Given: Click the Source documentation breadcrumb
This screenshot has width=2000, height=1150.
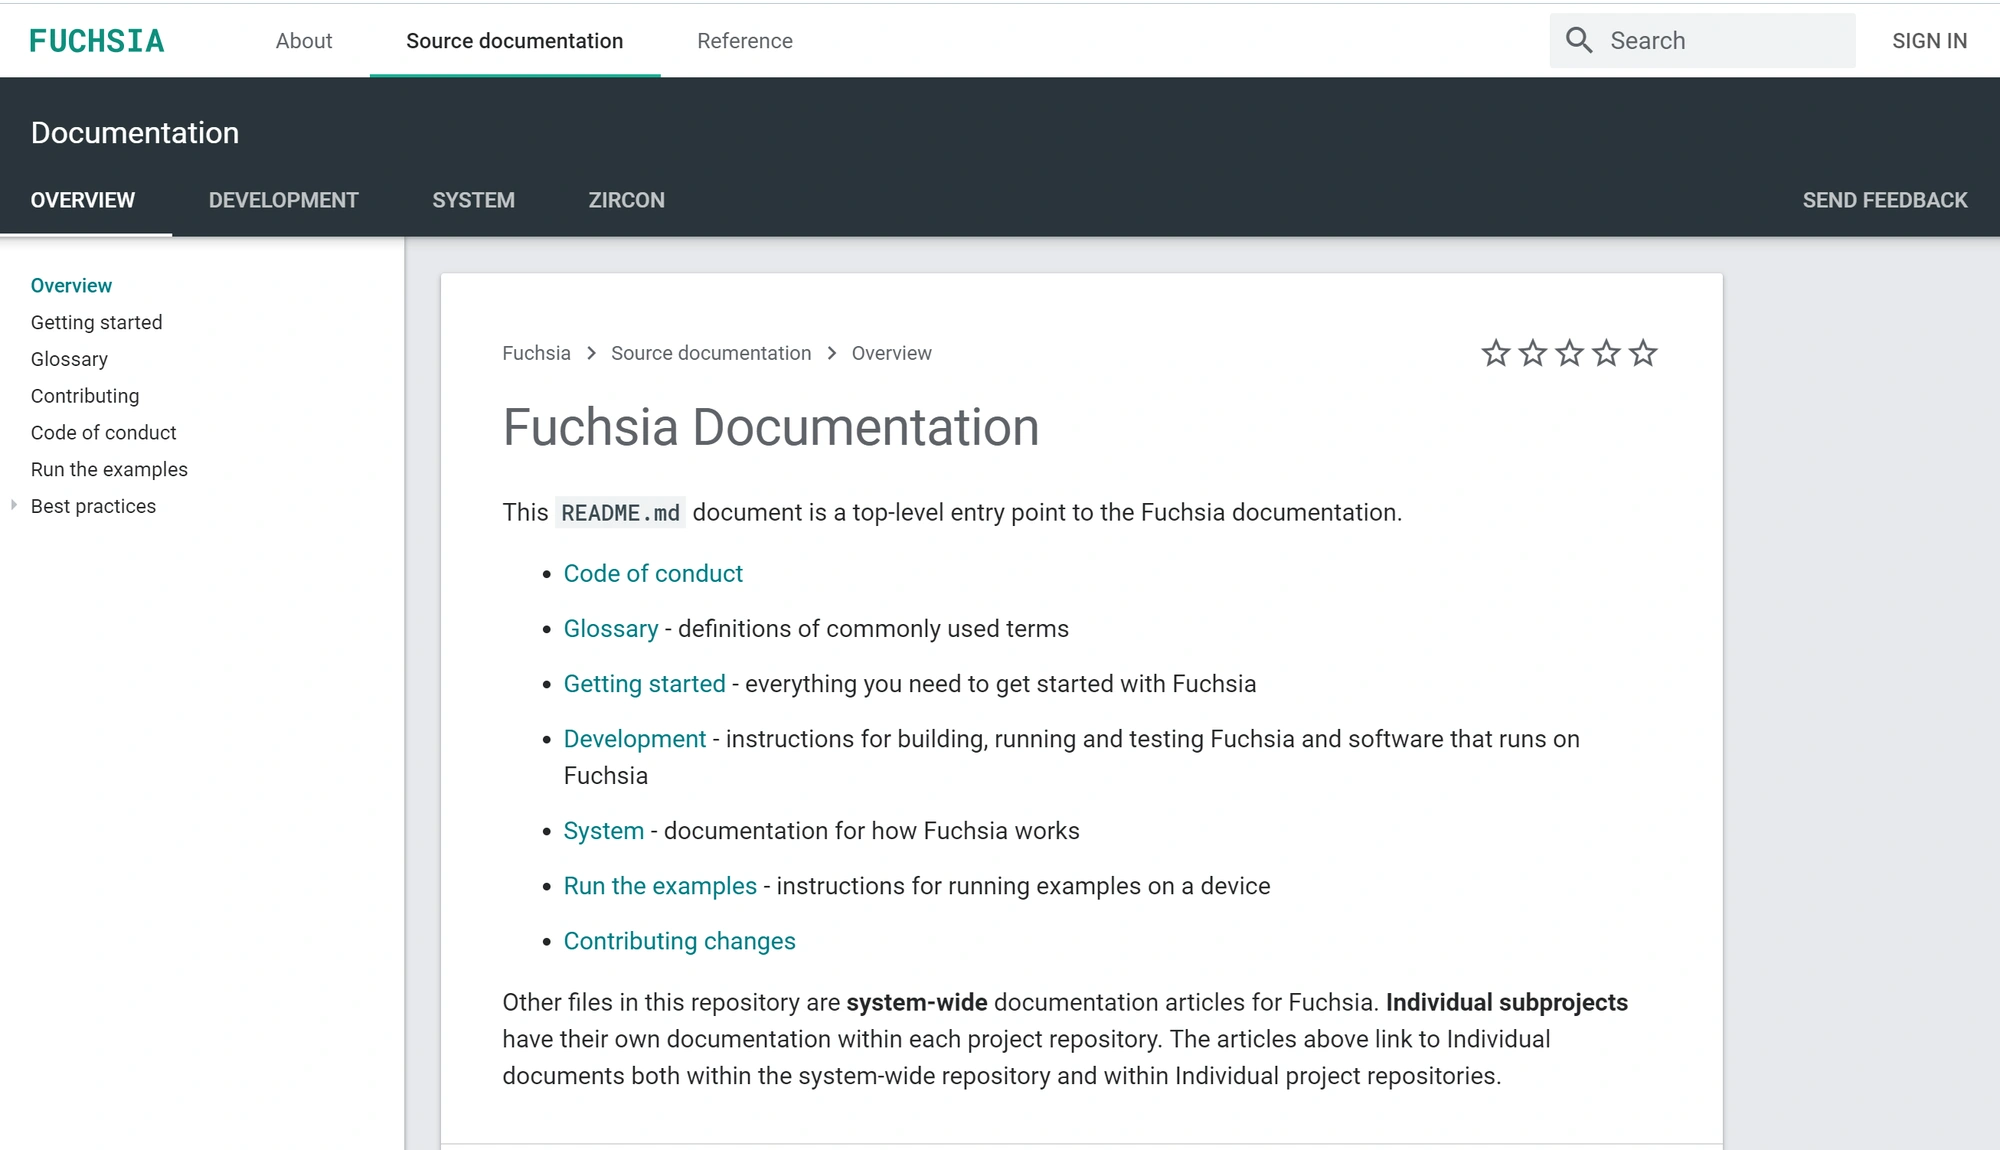Looking at the screenshot, I should (711, 353).
